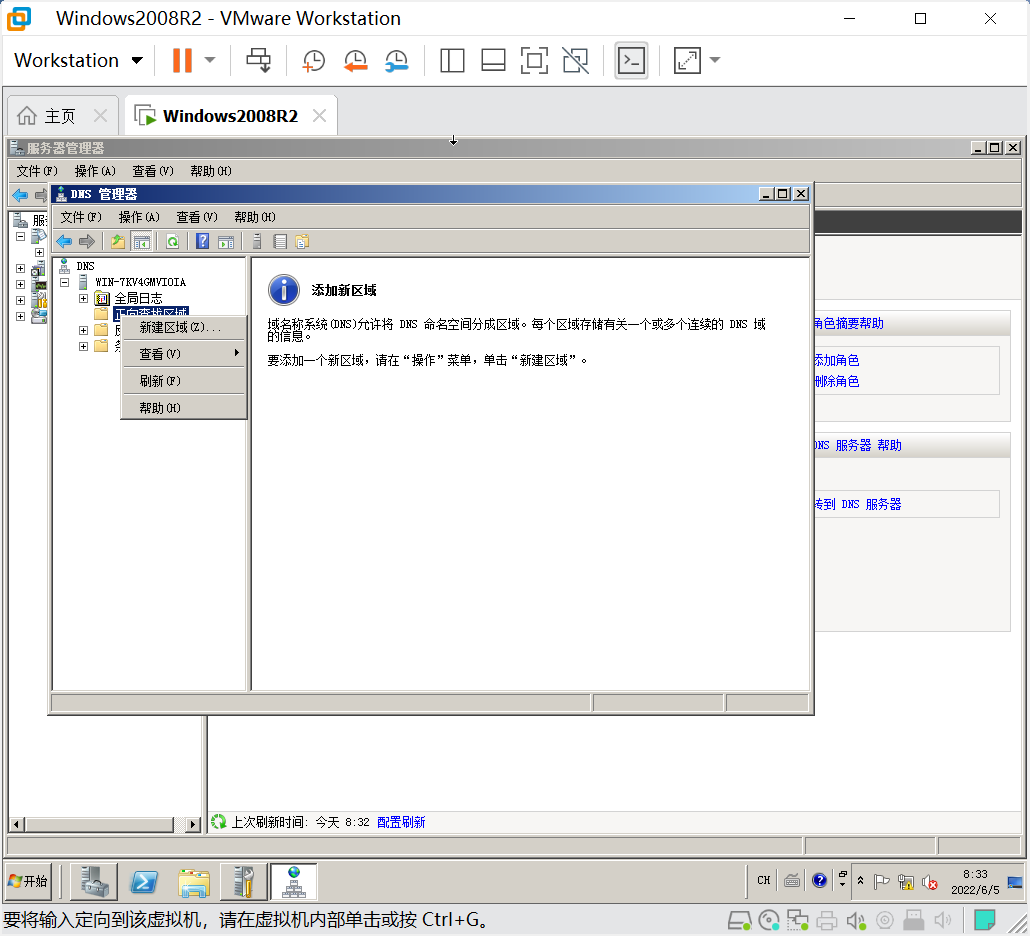Click the action center flag tray icon
The width and height of the screenshot is (1030, 936).
pos(882,881)
